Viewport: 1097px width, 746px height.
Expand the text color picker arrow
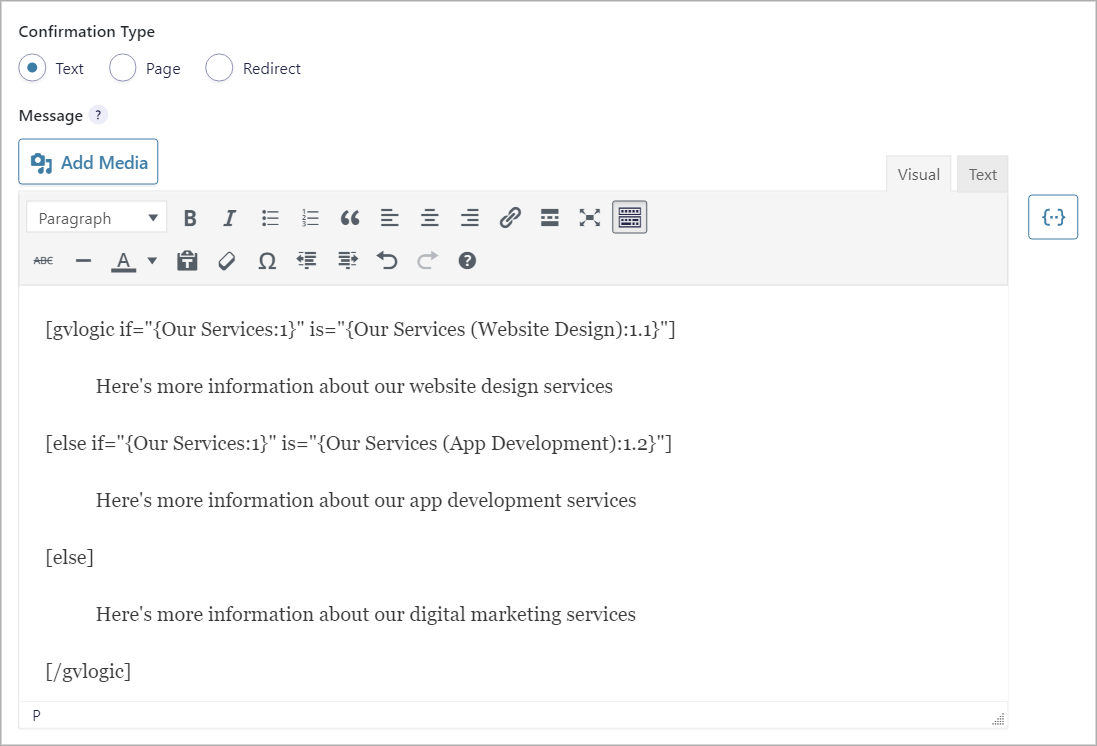152,261
